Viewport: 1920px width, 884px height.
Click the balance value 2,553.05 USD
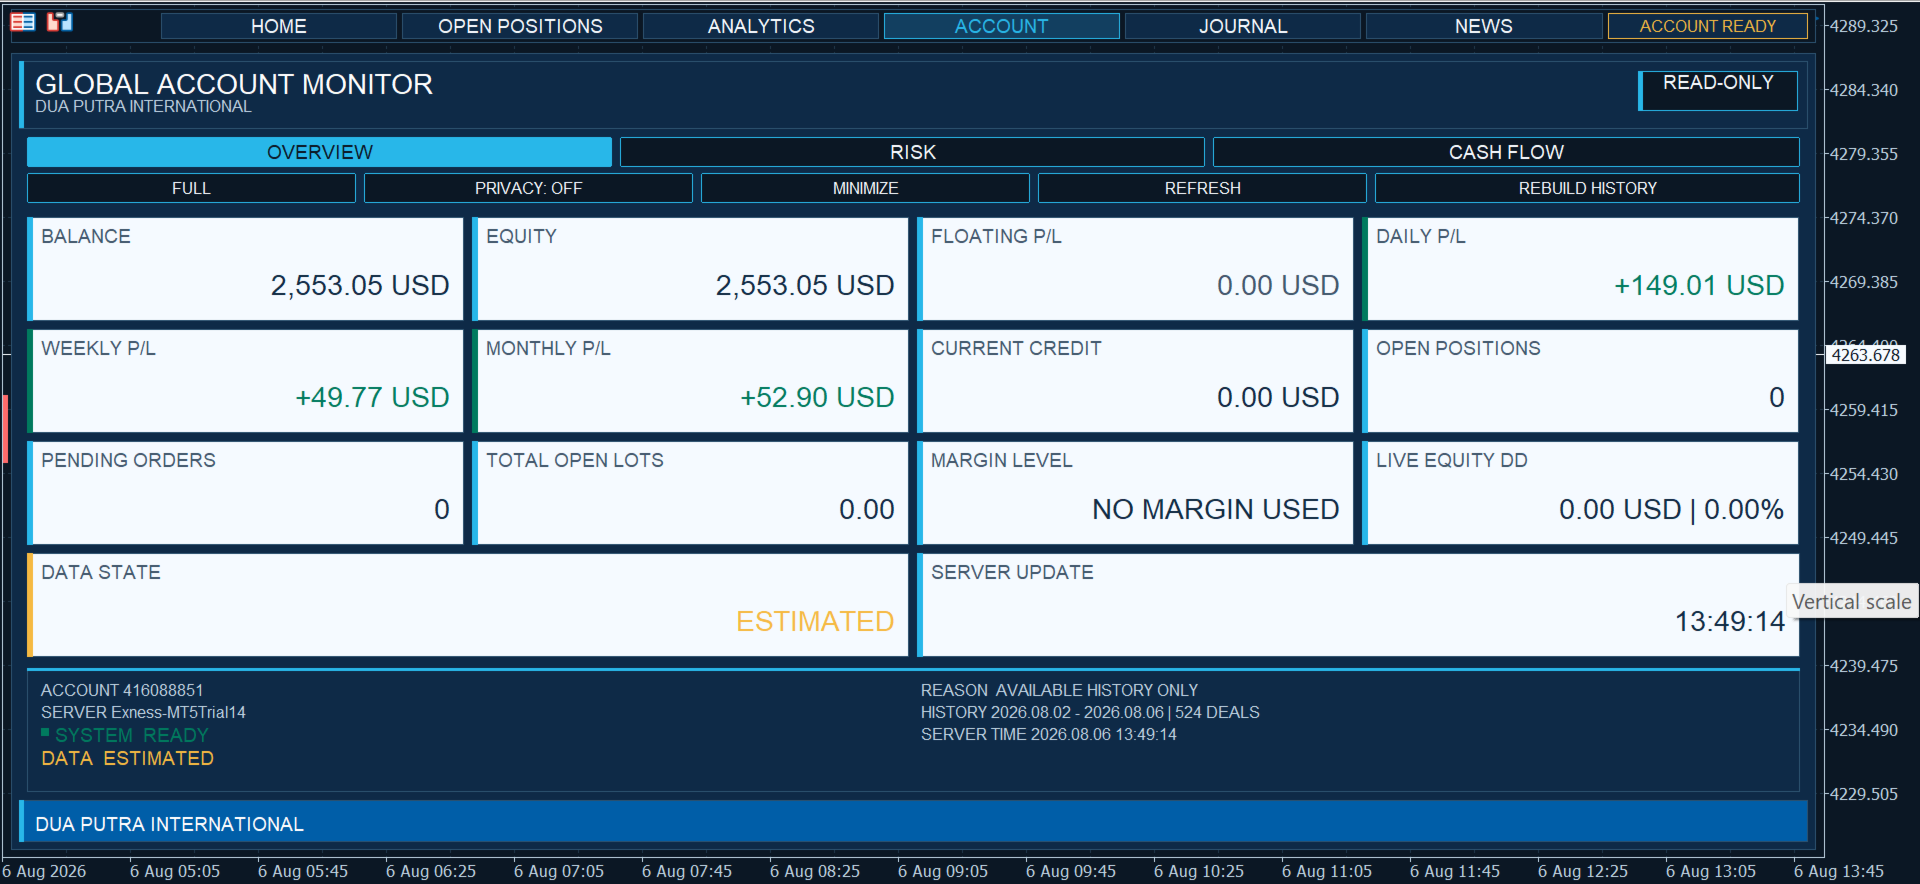tap(360, 286)
